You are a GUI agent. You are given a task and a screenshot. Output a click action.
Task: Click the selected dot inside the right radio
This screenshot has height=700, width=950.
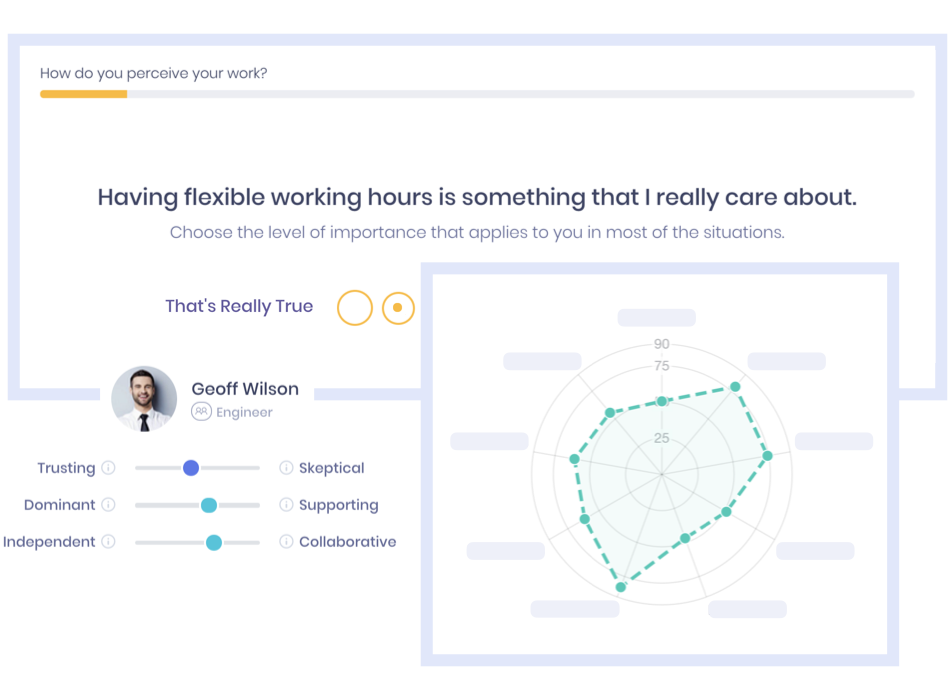pos(398,308)
